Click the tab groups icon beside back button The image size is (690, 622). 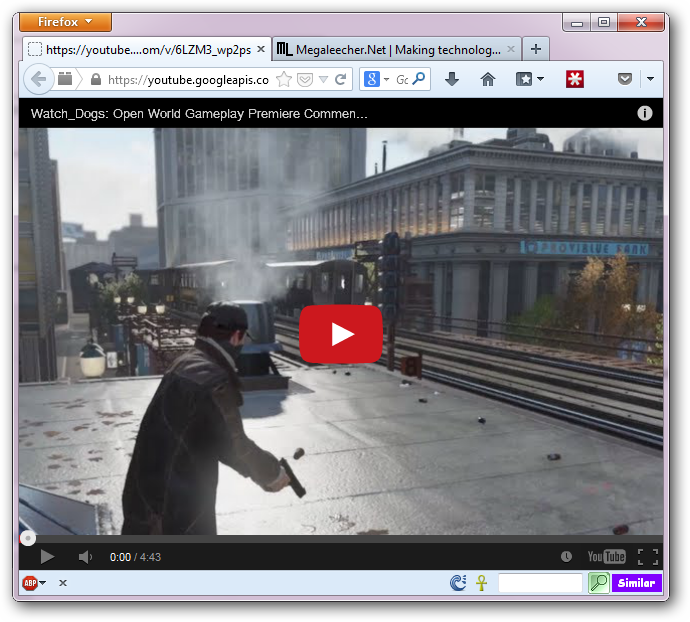click(x=65, y=79)
